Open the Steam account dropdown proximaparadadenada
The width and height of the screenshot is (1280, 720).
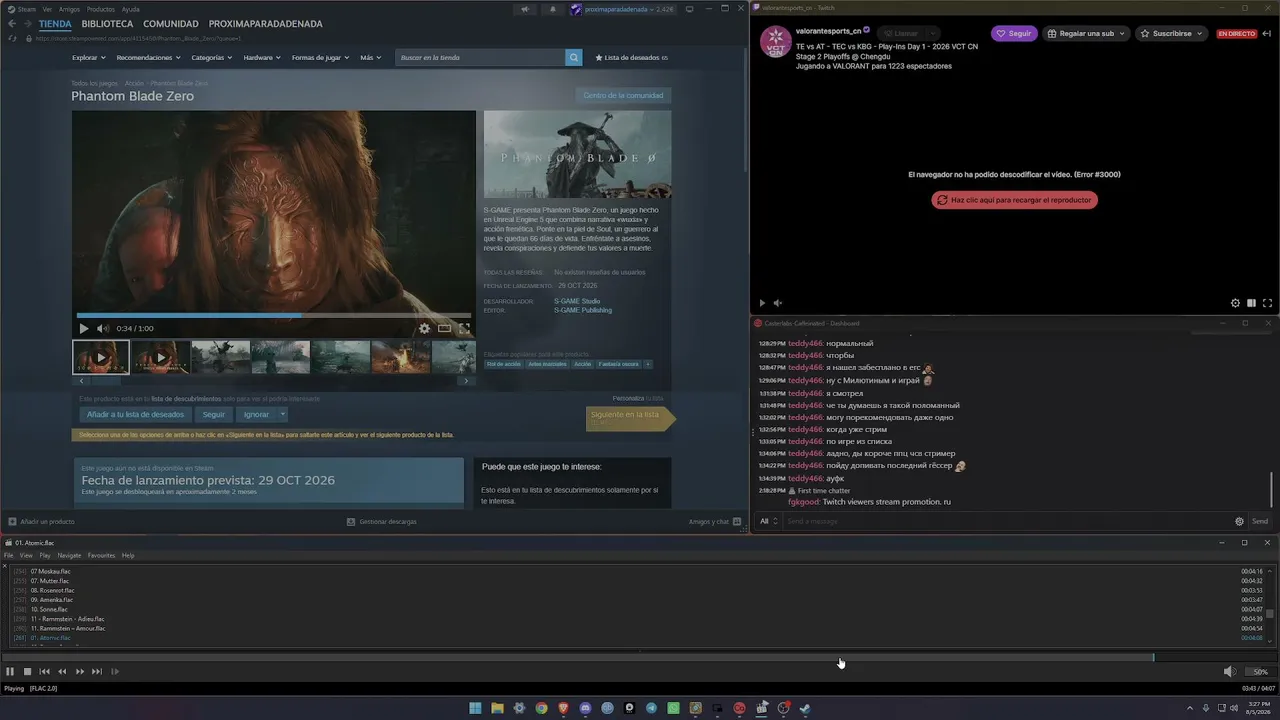(625, 9)
